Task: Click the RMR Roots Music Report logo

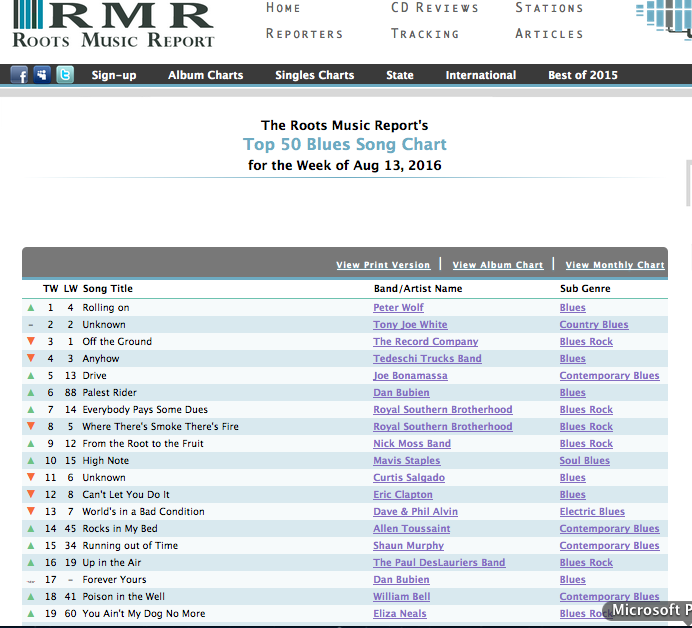Action: (x=113, y=24)
